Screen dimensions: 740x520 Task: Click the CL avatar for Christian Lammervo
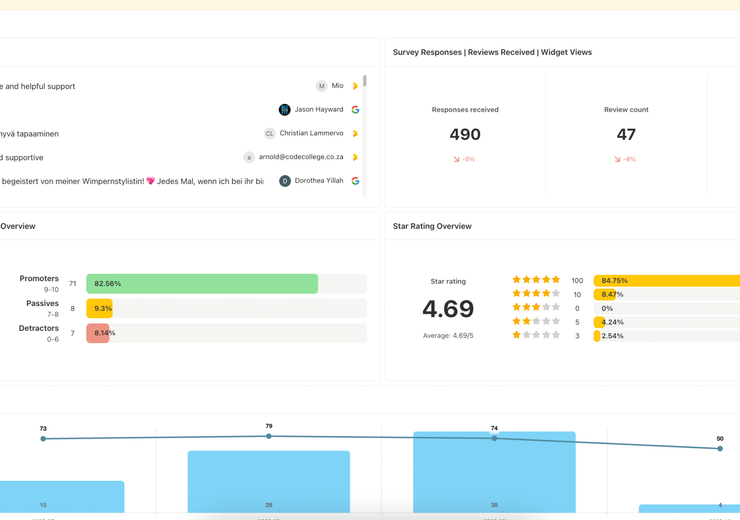(269, 133)
